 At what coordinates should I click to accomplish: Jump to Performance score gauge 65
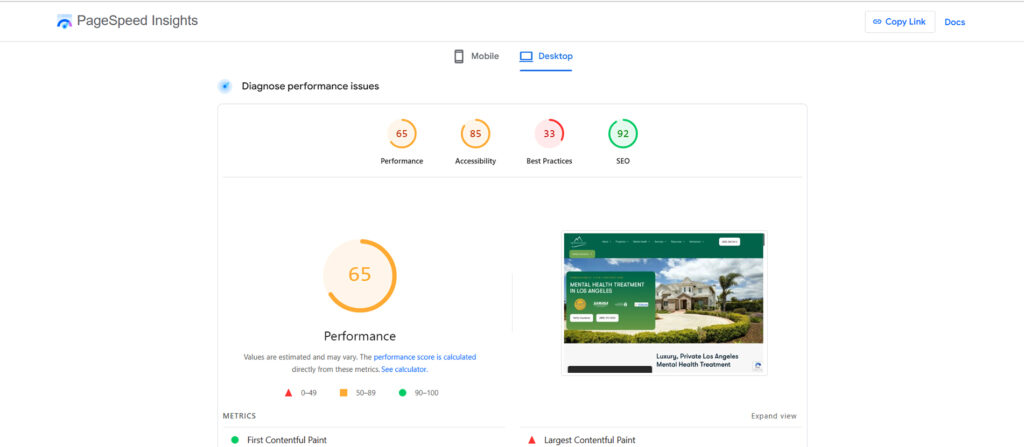click(x=402, y=134)
